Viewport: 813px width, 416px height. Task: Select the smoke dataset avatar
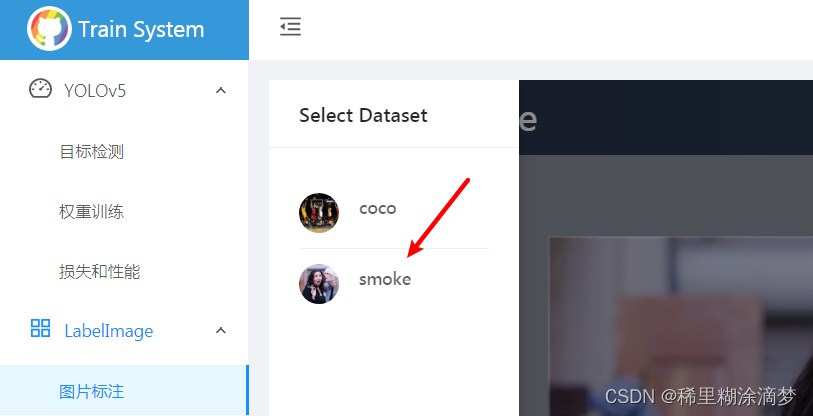(x=319, y=284)
